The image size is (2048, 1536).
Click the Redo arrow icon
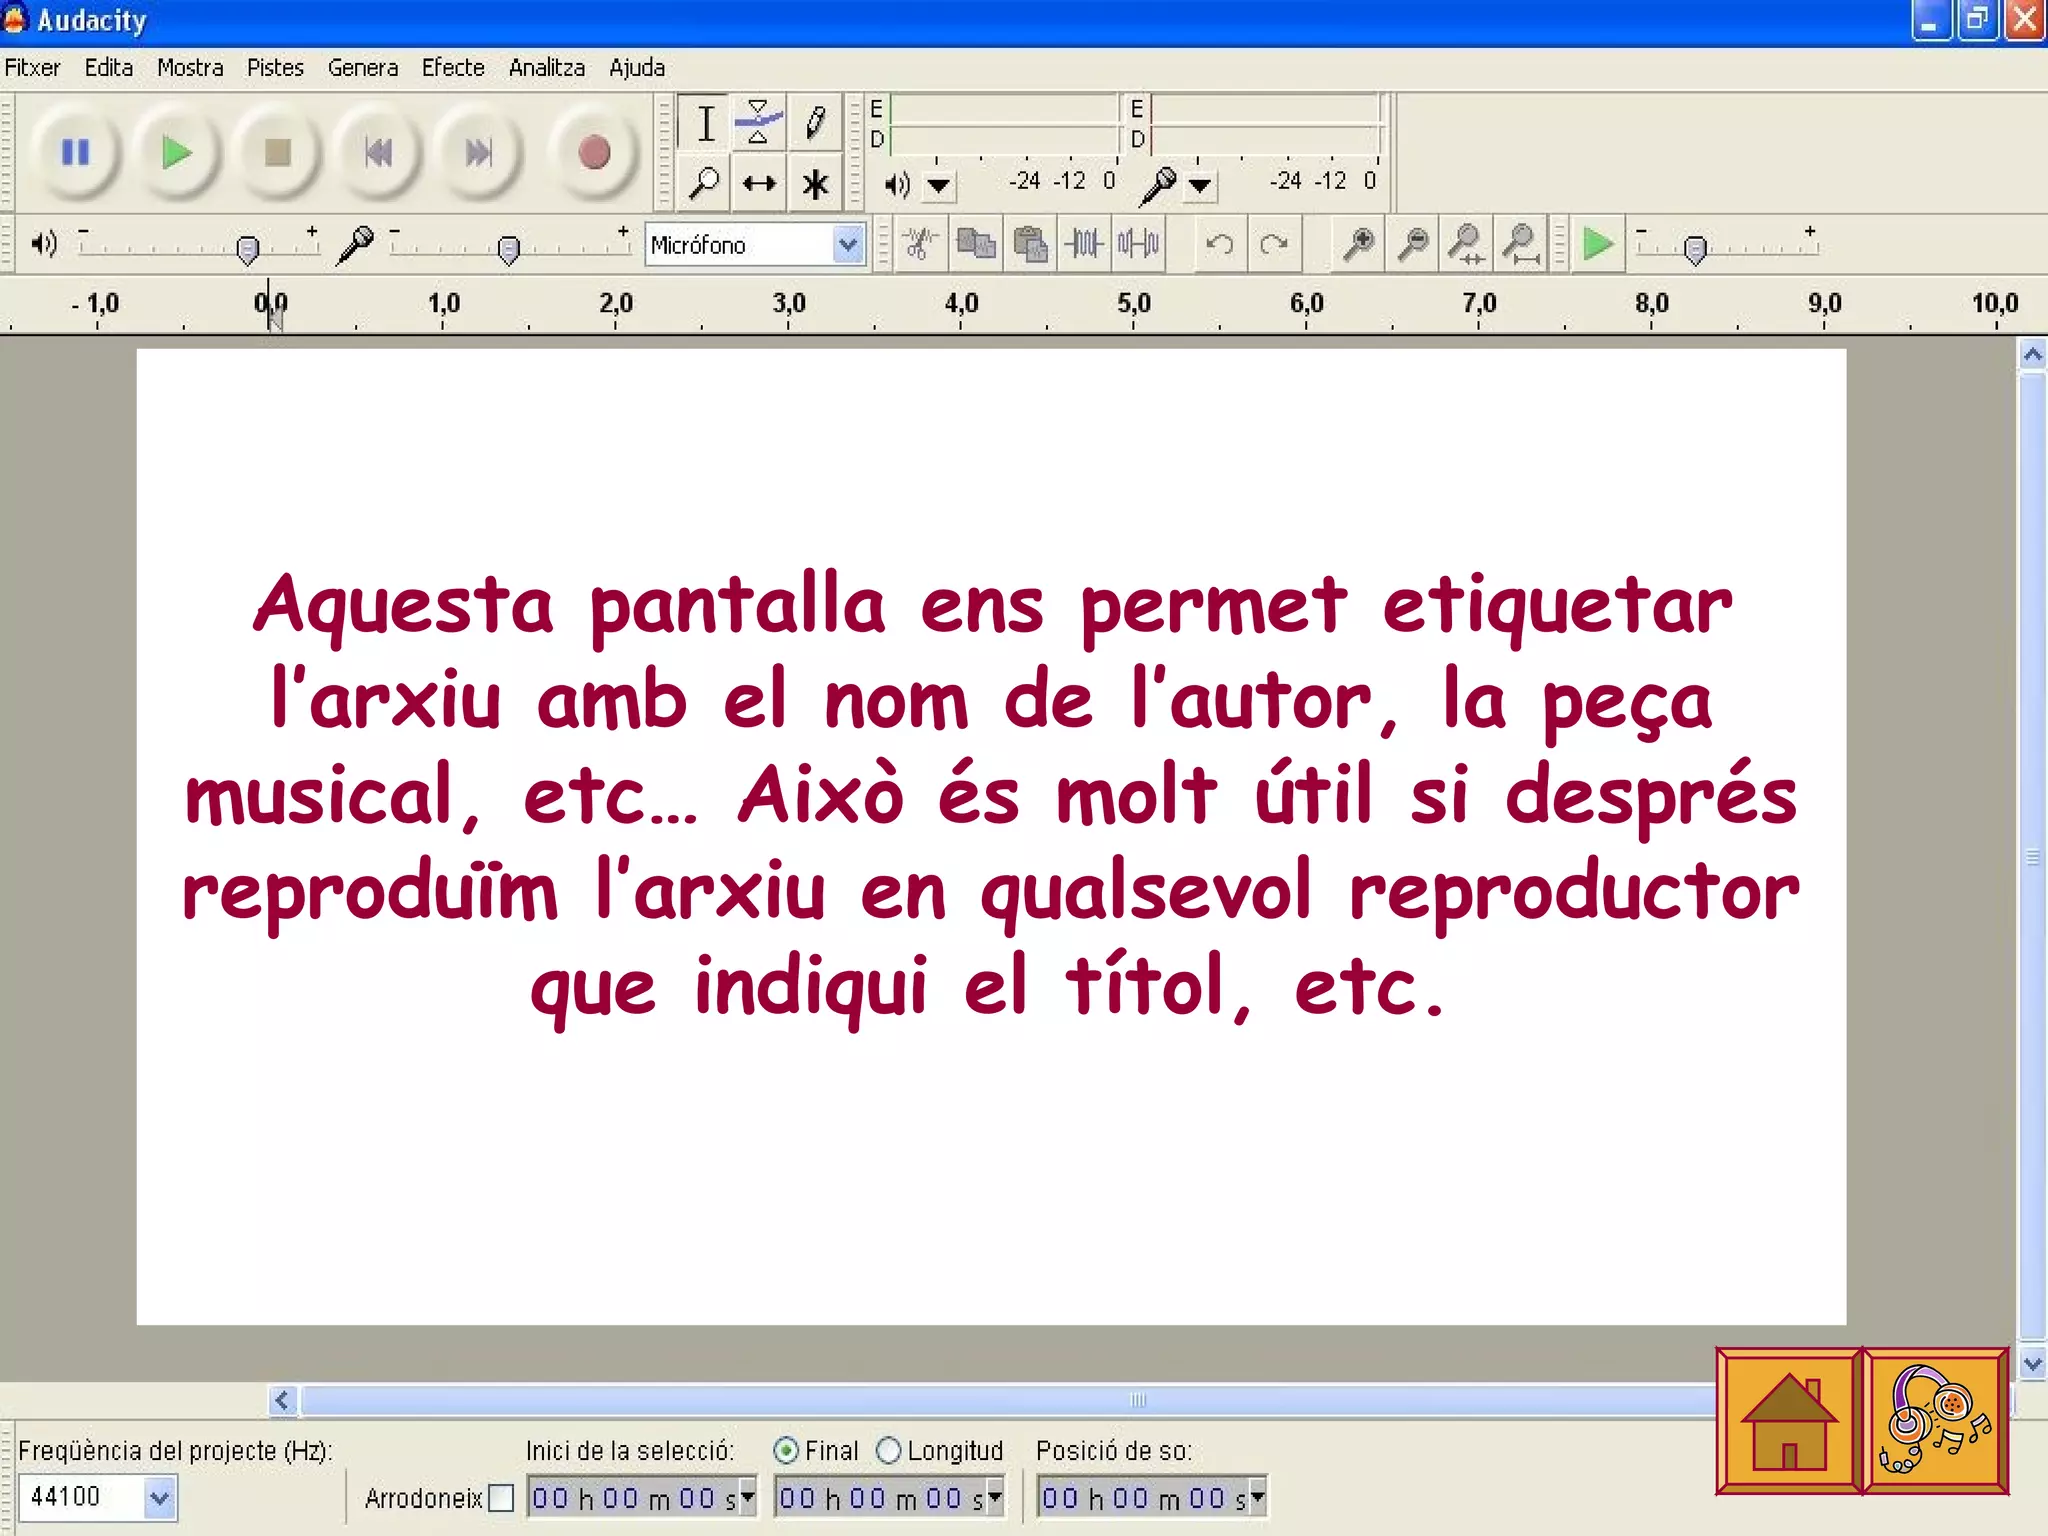(x=1273, y=244)
